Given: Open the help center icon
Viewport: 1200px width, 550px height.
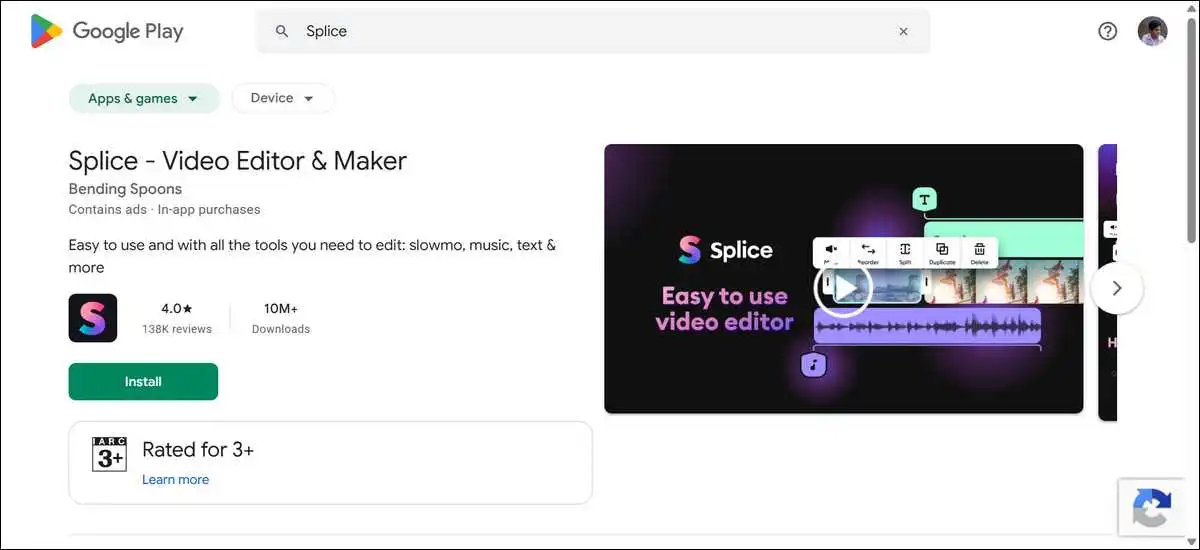Looking at the screenshot, I should (1107, 31).
